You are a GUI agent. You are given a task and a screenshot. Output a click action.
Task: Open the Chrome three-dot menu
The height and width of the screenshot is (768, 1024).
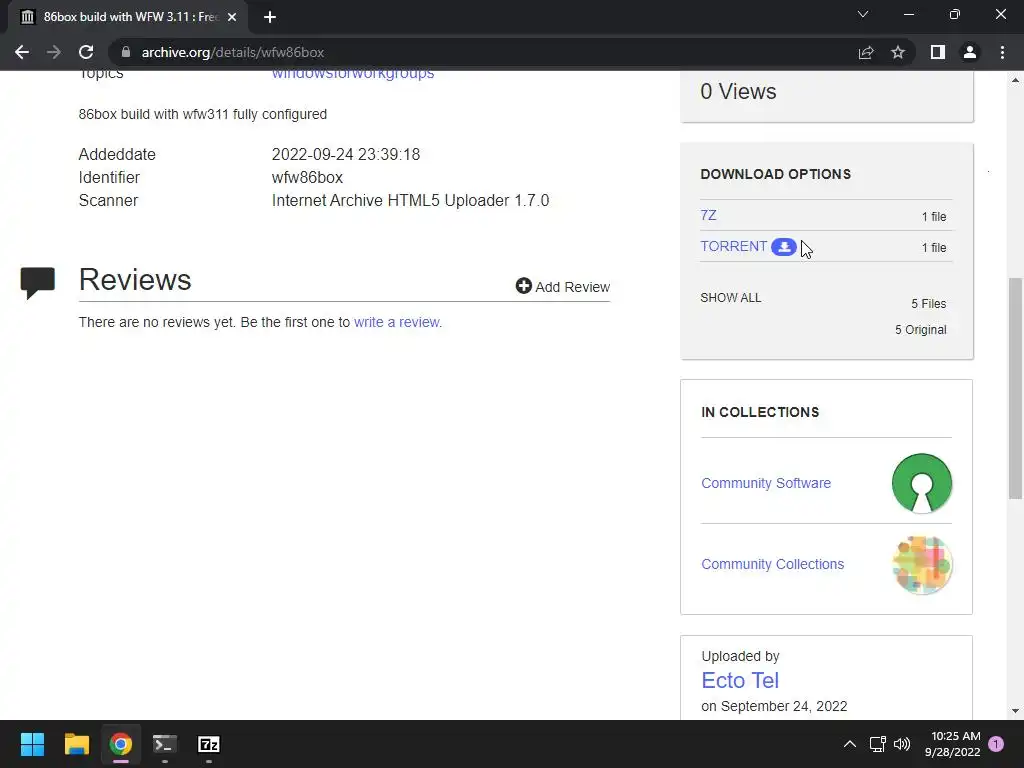point(1002,52)
